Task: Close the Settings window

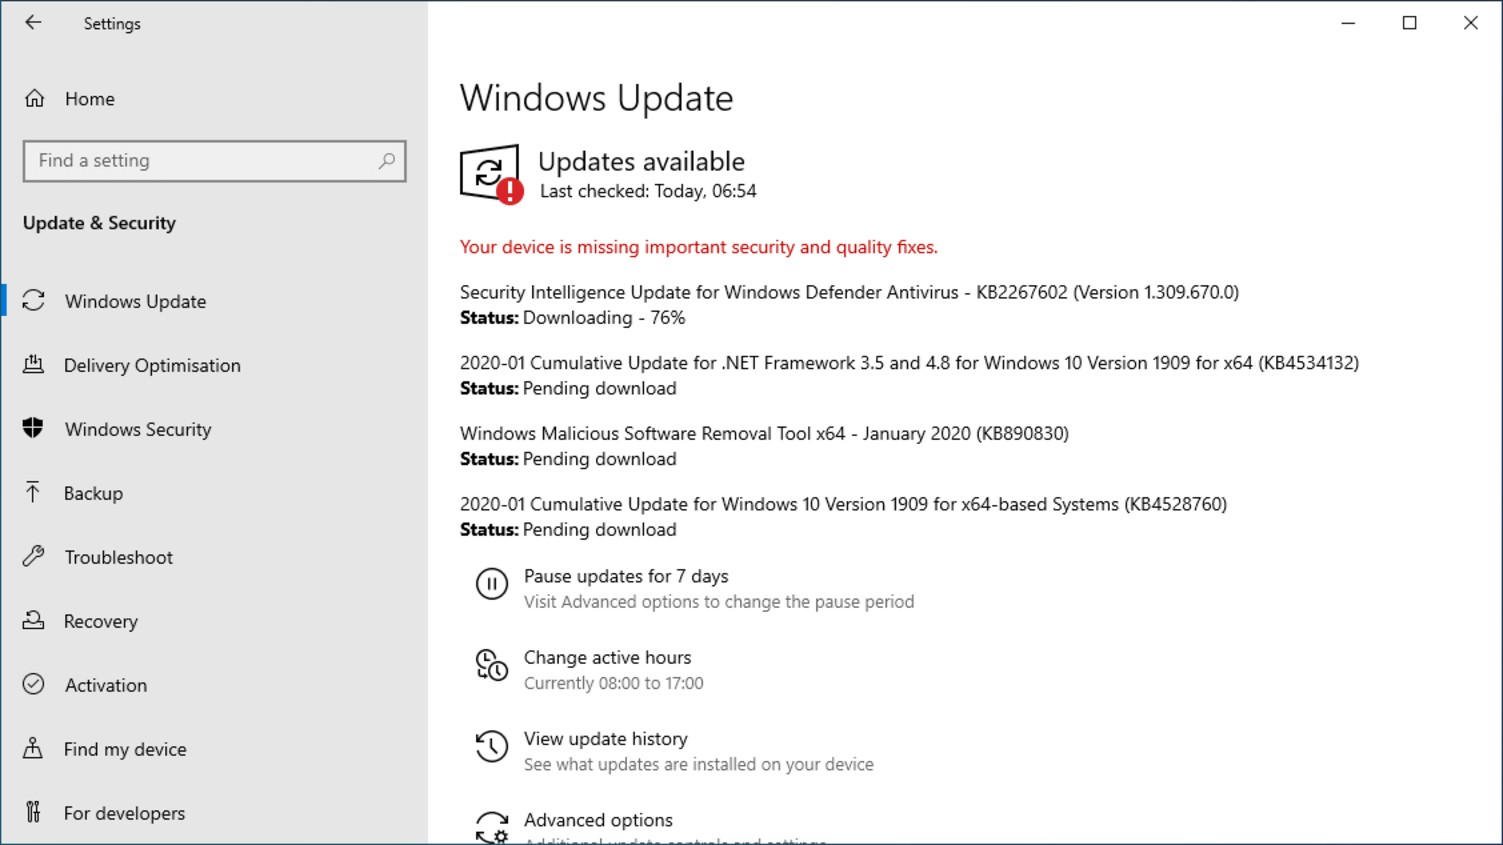Action: [x=1471, y=23]
